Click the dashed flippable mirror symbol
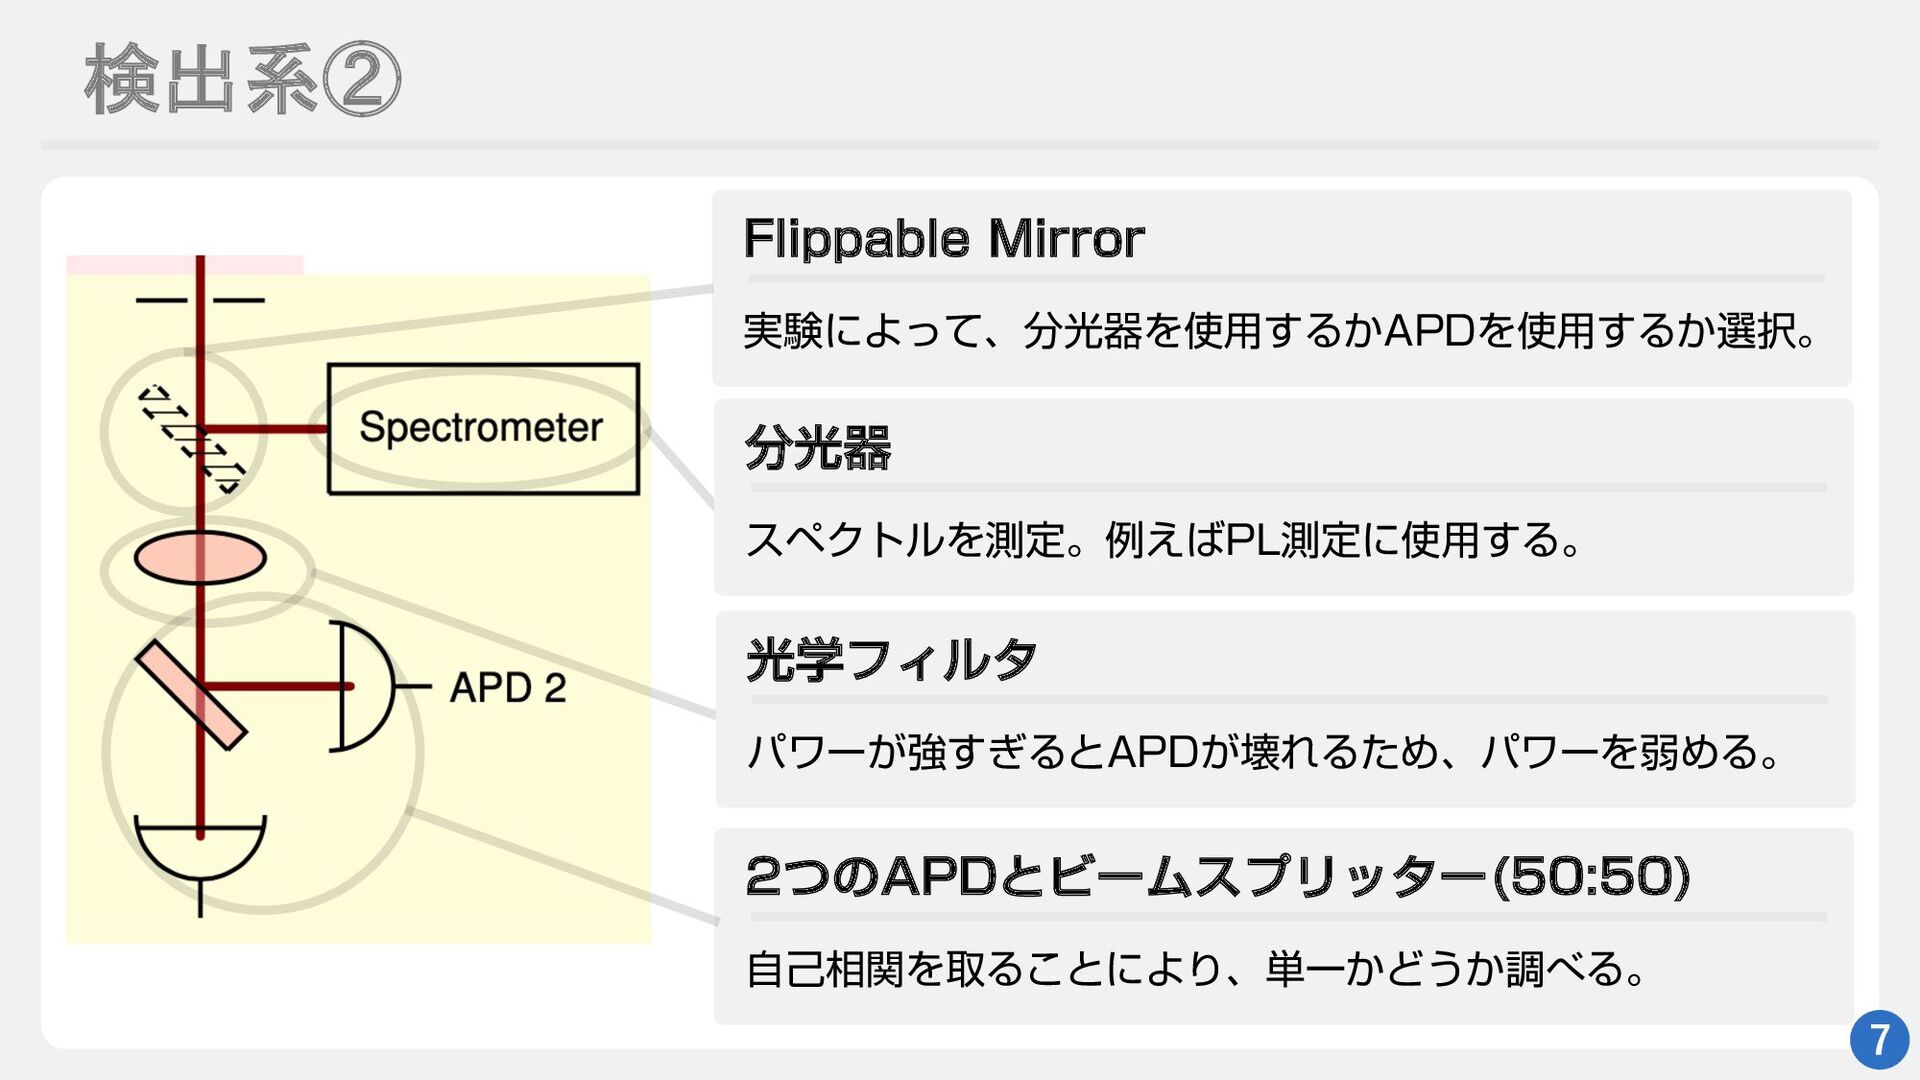Image resolution: width=1920 pixels, height=1080 pixels. click(190, 438)
